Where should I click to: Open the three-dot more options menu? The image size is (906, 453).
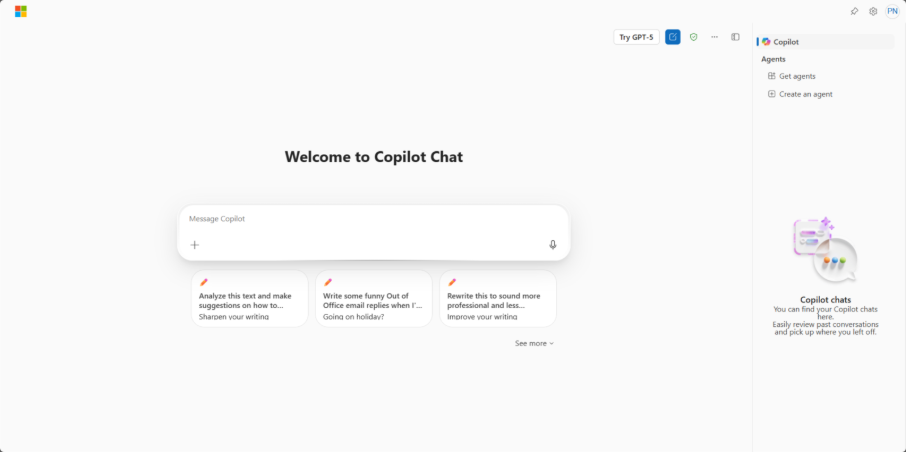coord(715,37)
